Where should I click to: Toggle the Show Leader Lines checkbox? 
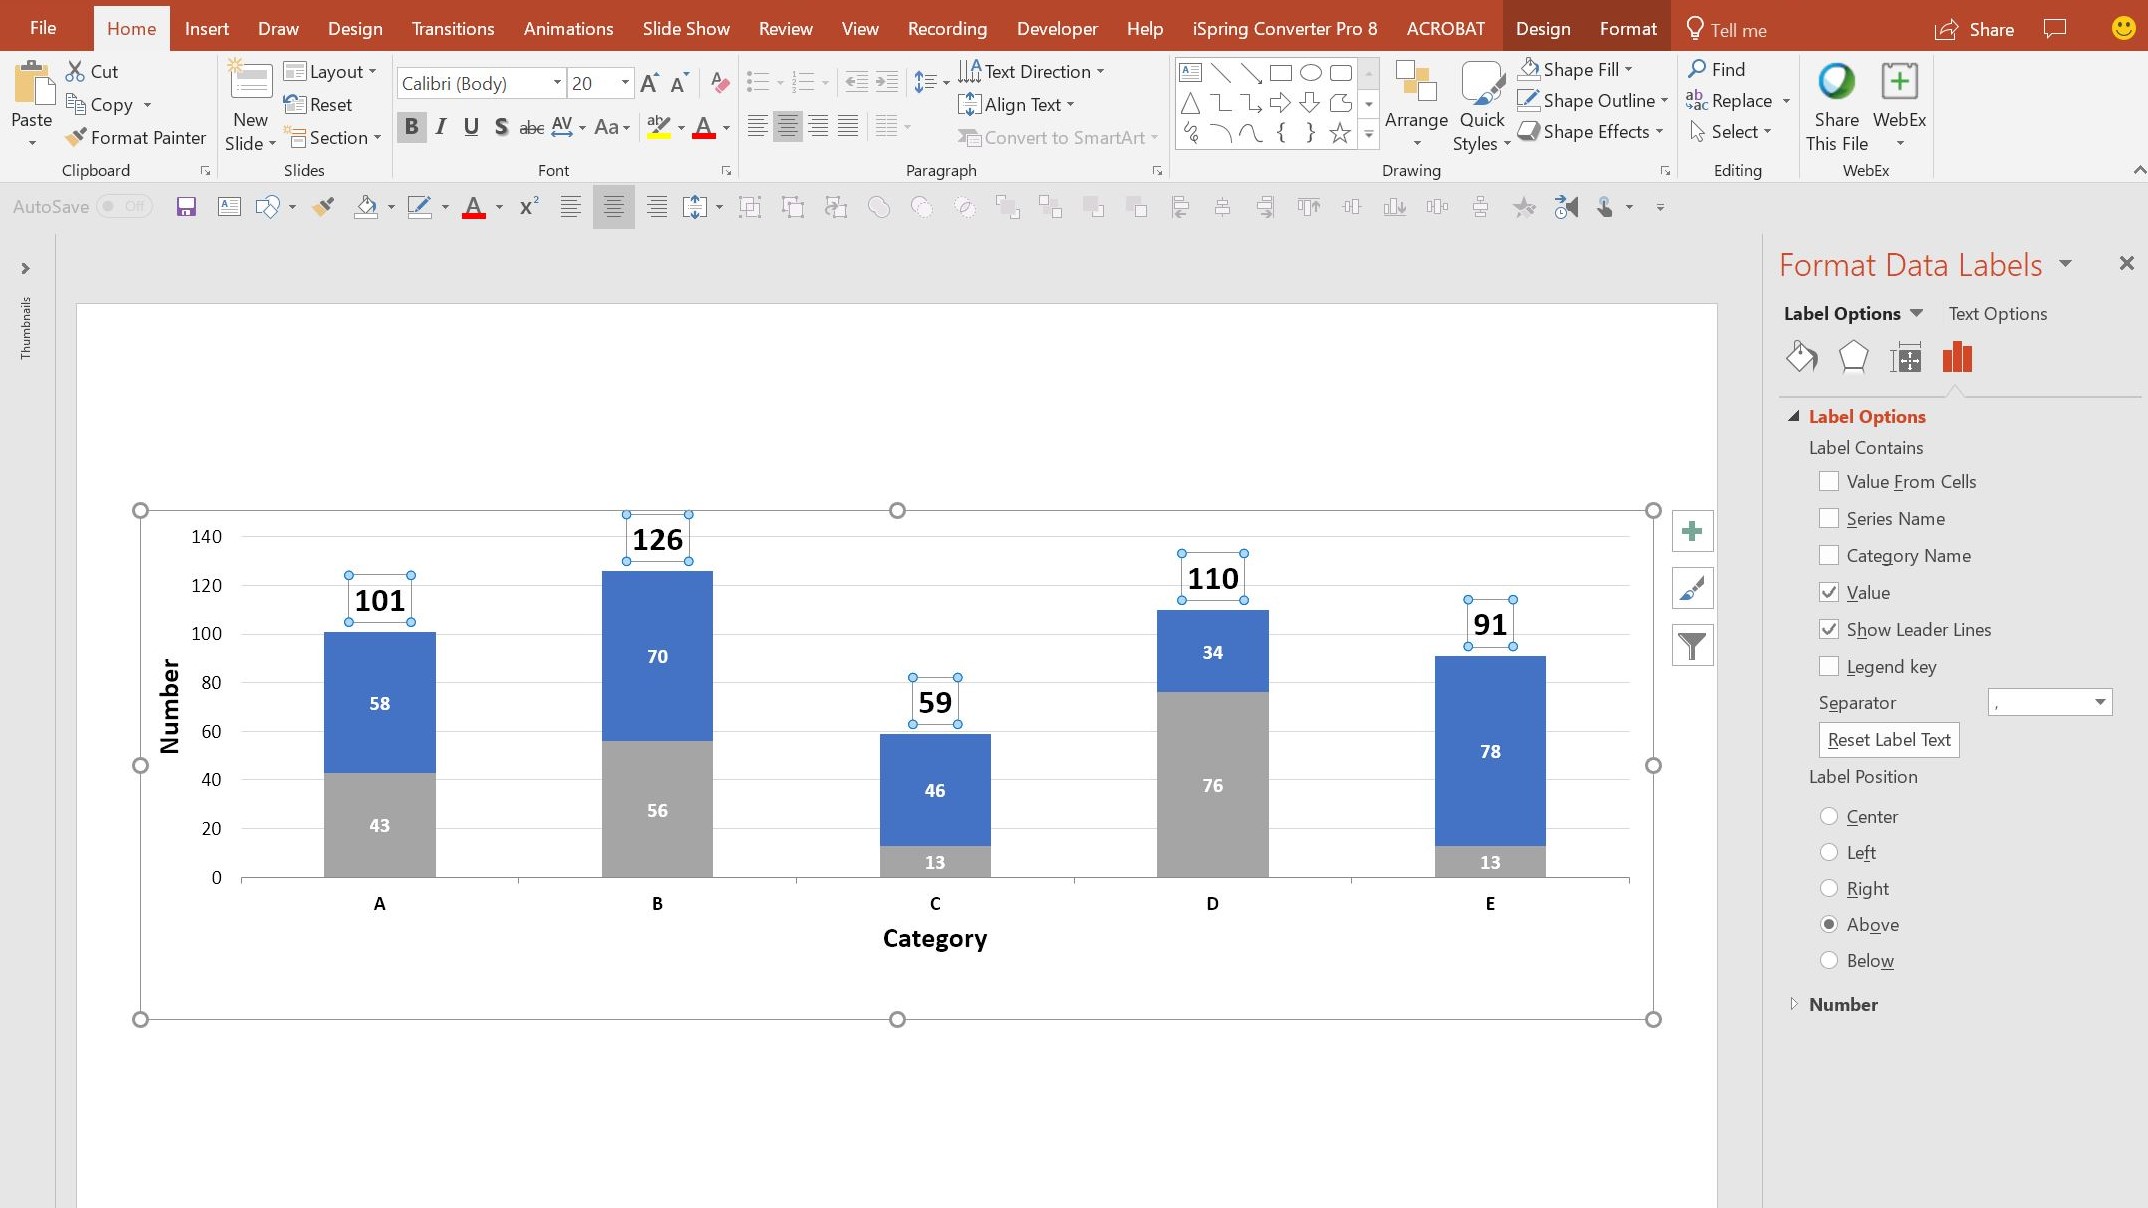[1831, 630]
